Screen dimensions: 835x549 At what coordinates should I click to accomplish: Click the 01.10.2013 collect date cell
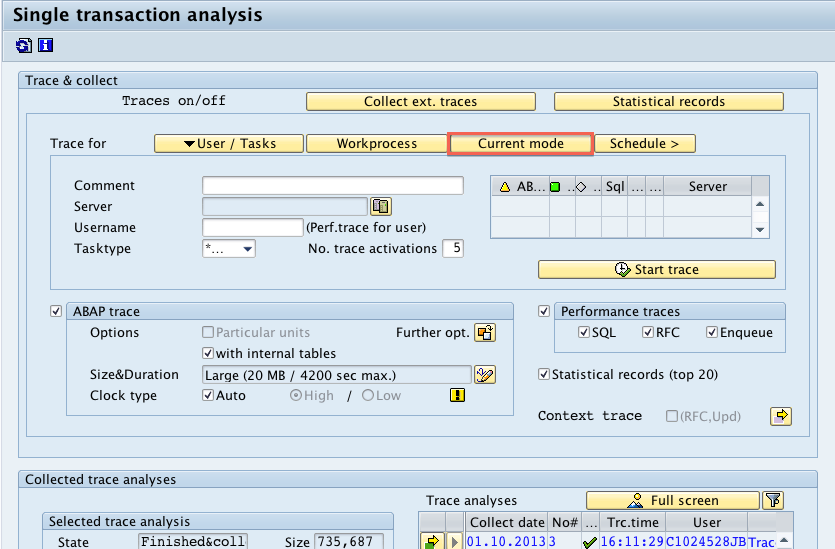pyautogui.click(x=506, y=542)
